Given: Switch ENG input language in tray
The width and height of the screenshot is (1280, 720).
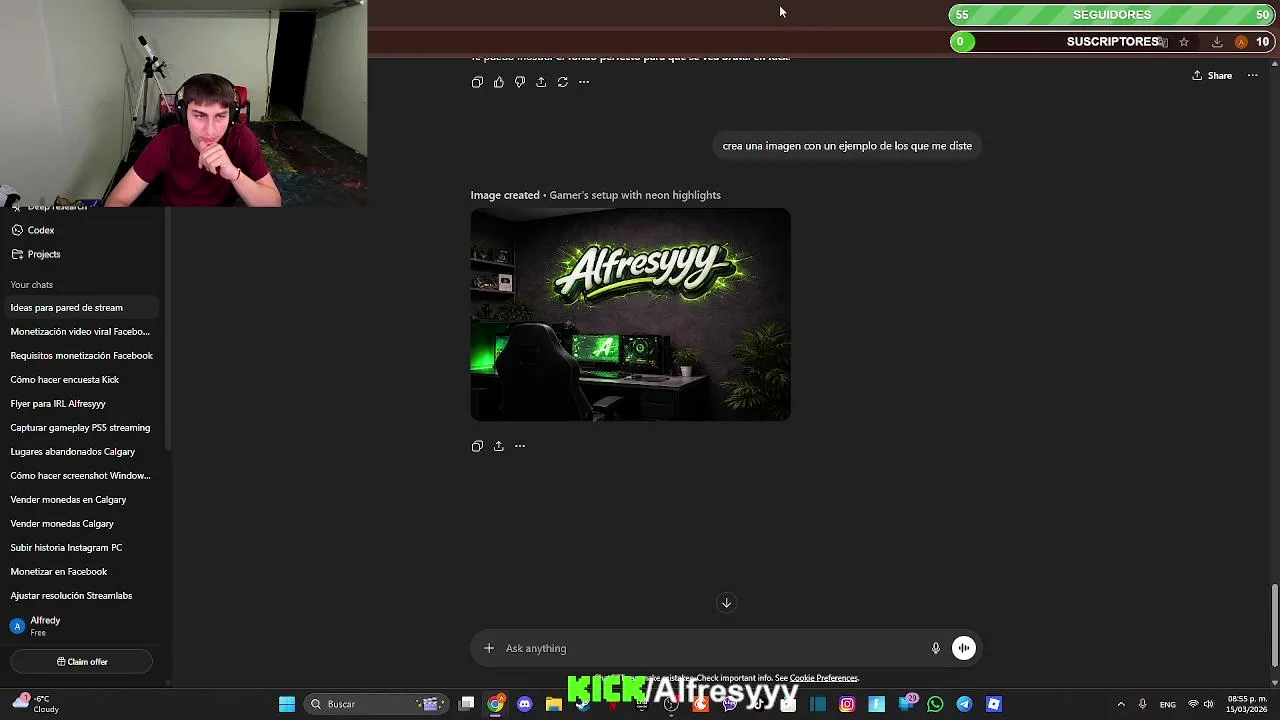Looking at the screenshot, I should (x=1168, y=704).
